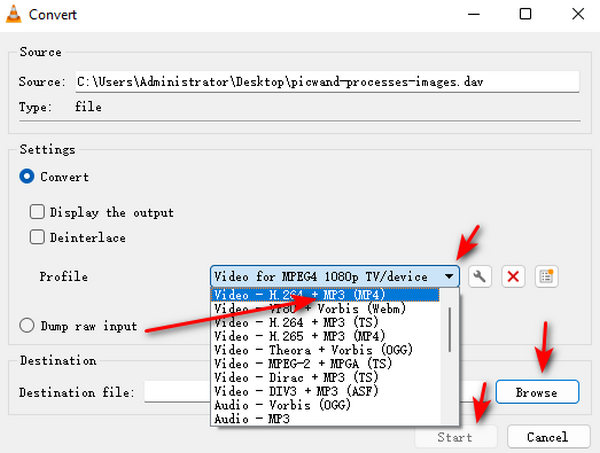Enable Display the output checkbox
The image size is (600, 453).
point(37,212)
